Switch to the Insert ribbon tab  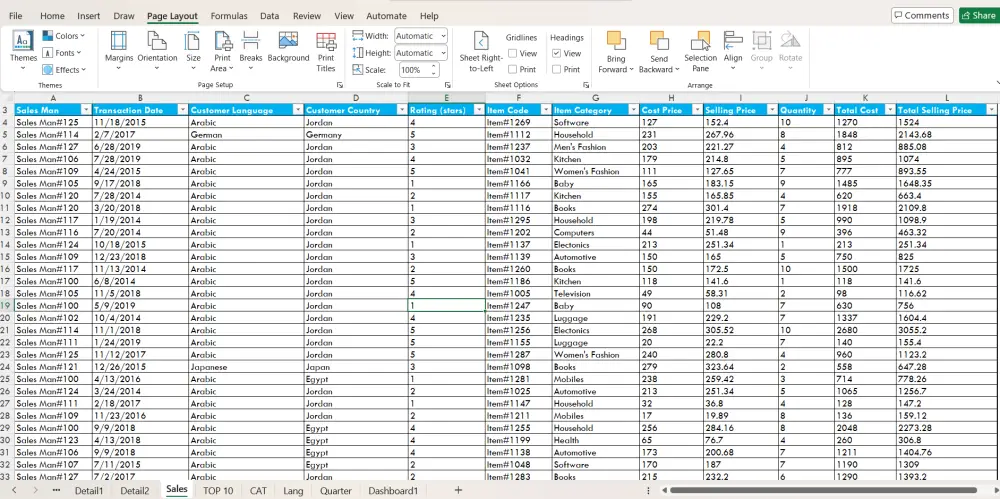click(x=89, y=16)
